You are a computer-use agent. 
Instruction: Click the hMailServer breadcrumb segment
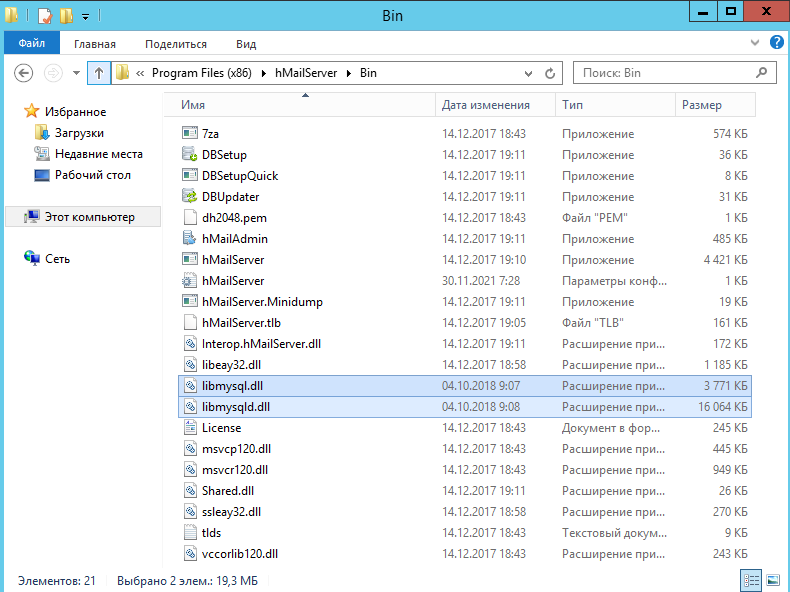pos(306,73)
